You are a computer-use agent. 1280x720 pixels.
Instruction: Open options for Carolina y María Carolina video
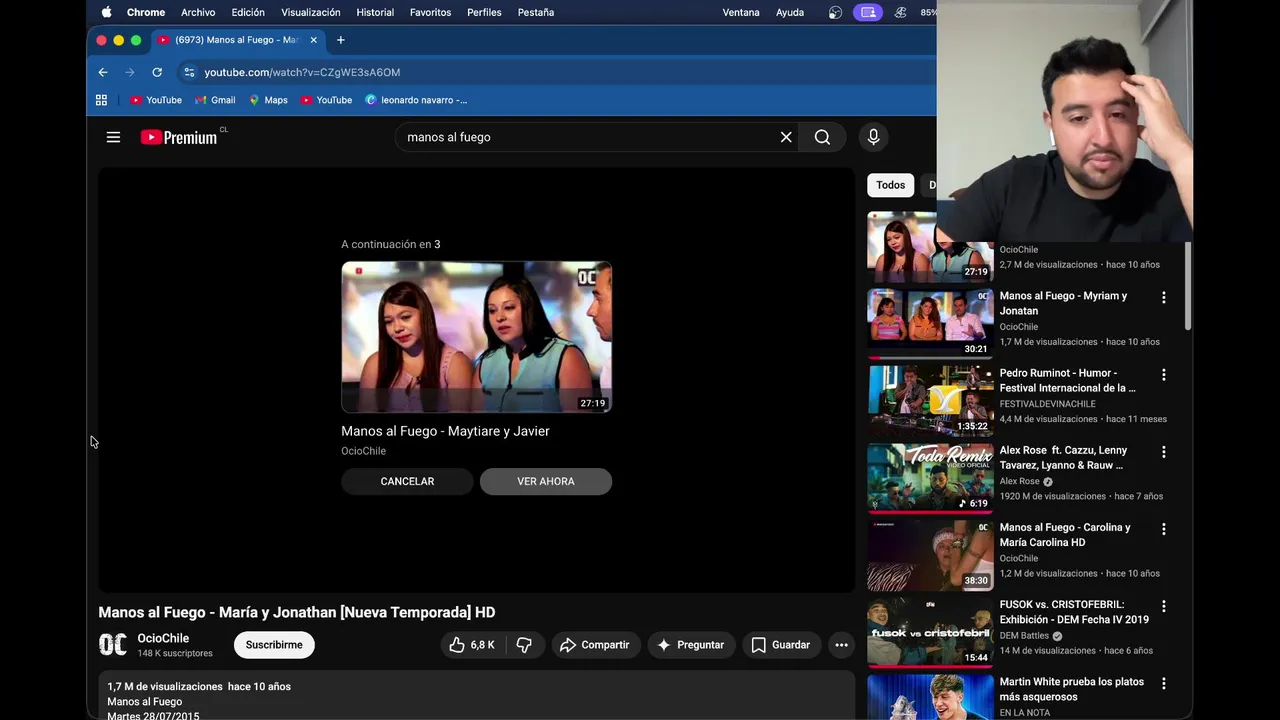click(x=1163, y=529)
